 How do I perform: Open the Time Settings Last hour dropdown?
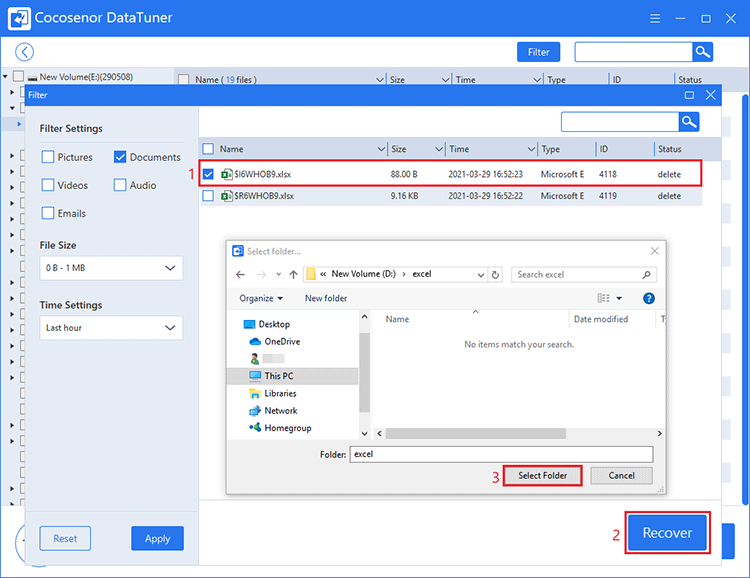pyautogui.click(x=111, y=328)
